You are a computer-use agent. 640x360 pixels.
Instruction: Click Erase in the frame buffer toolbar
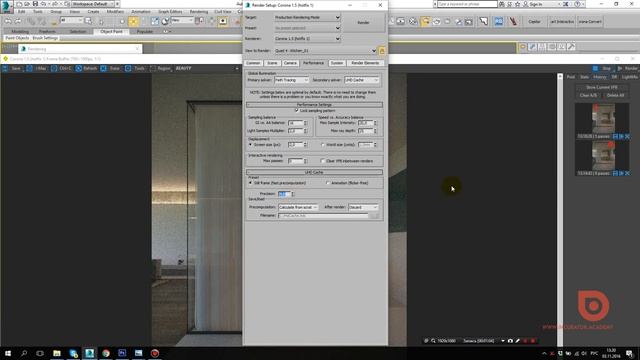click(111, 68)
